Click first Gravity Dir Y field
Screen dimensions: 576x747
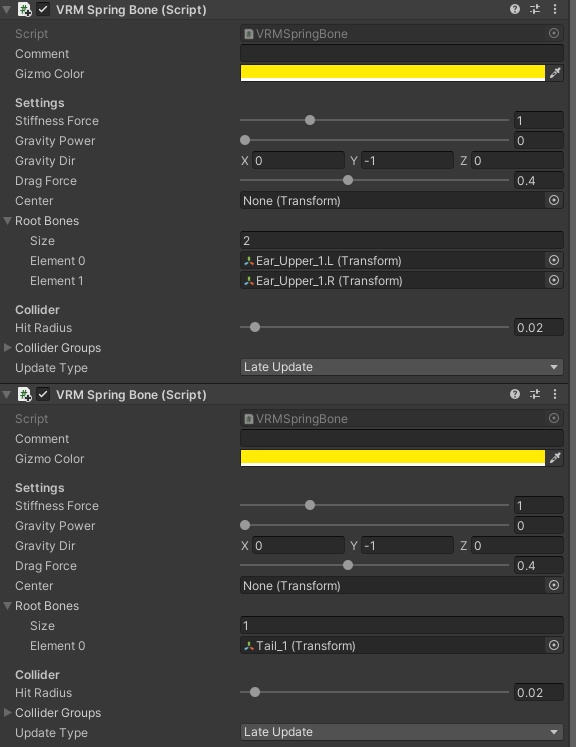click(x=407, y=160)
